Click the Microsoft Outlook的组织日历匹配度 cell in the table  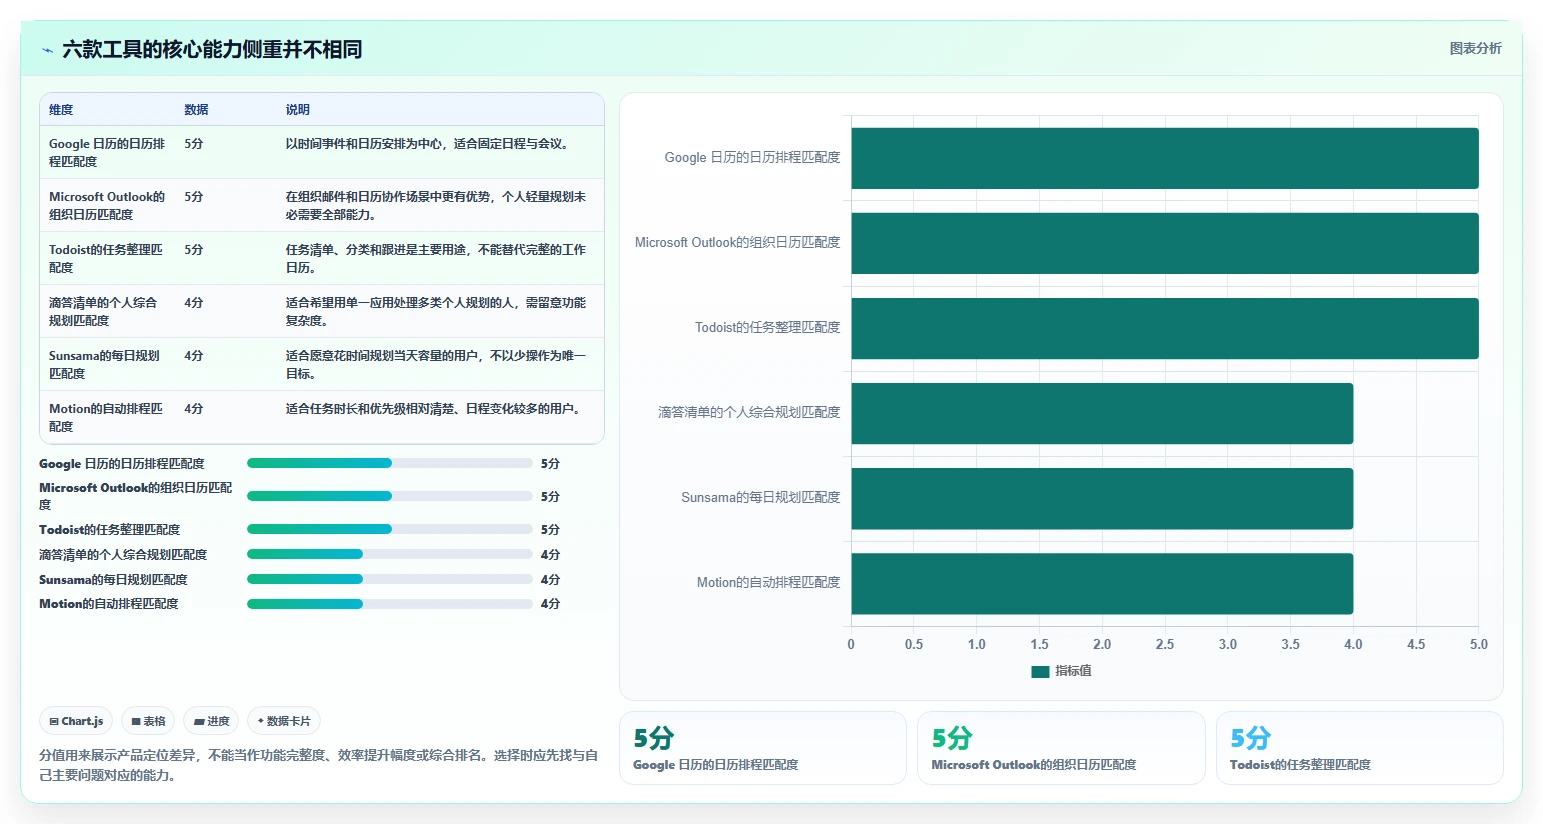[107, 205]
